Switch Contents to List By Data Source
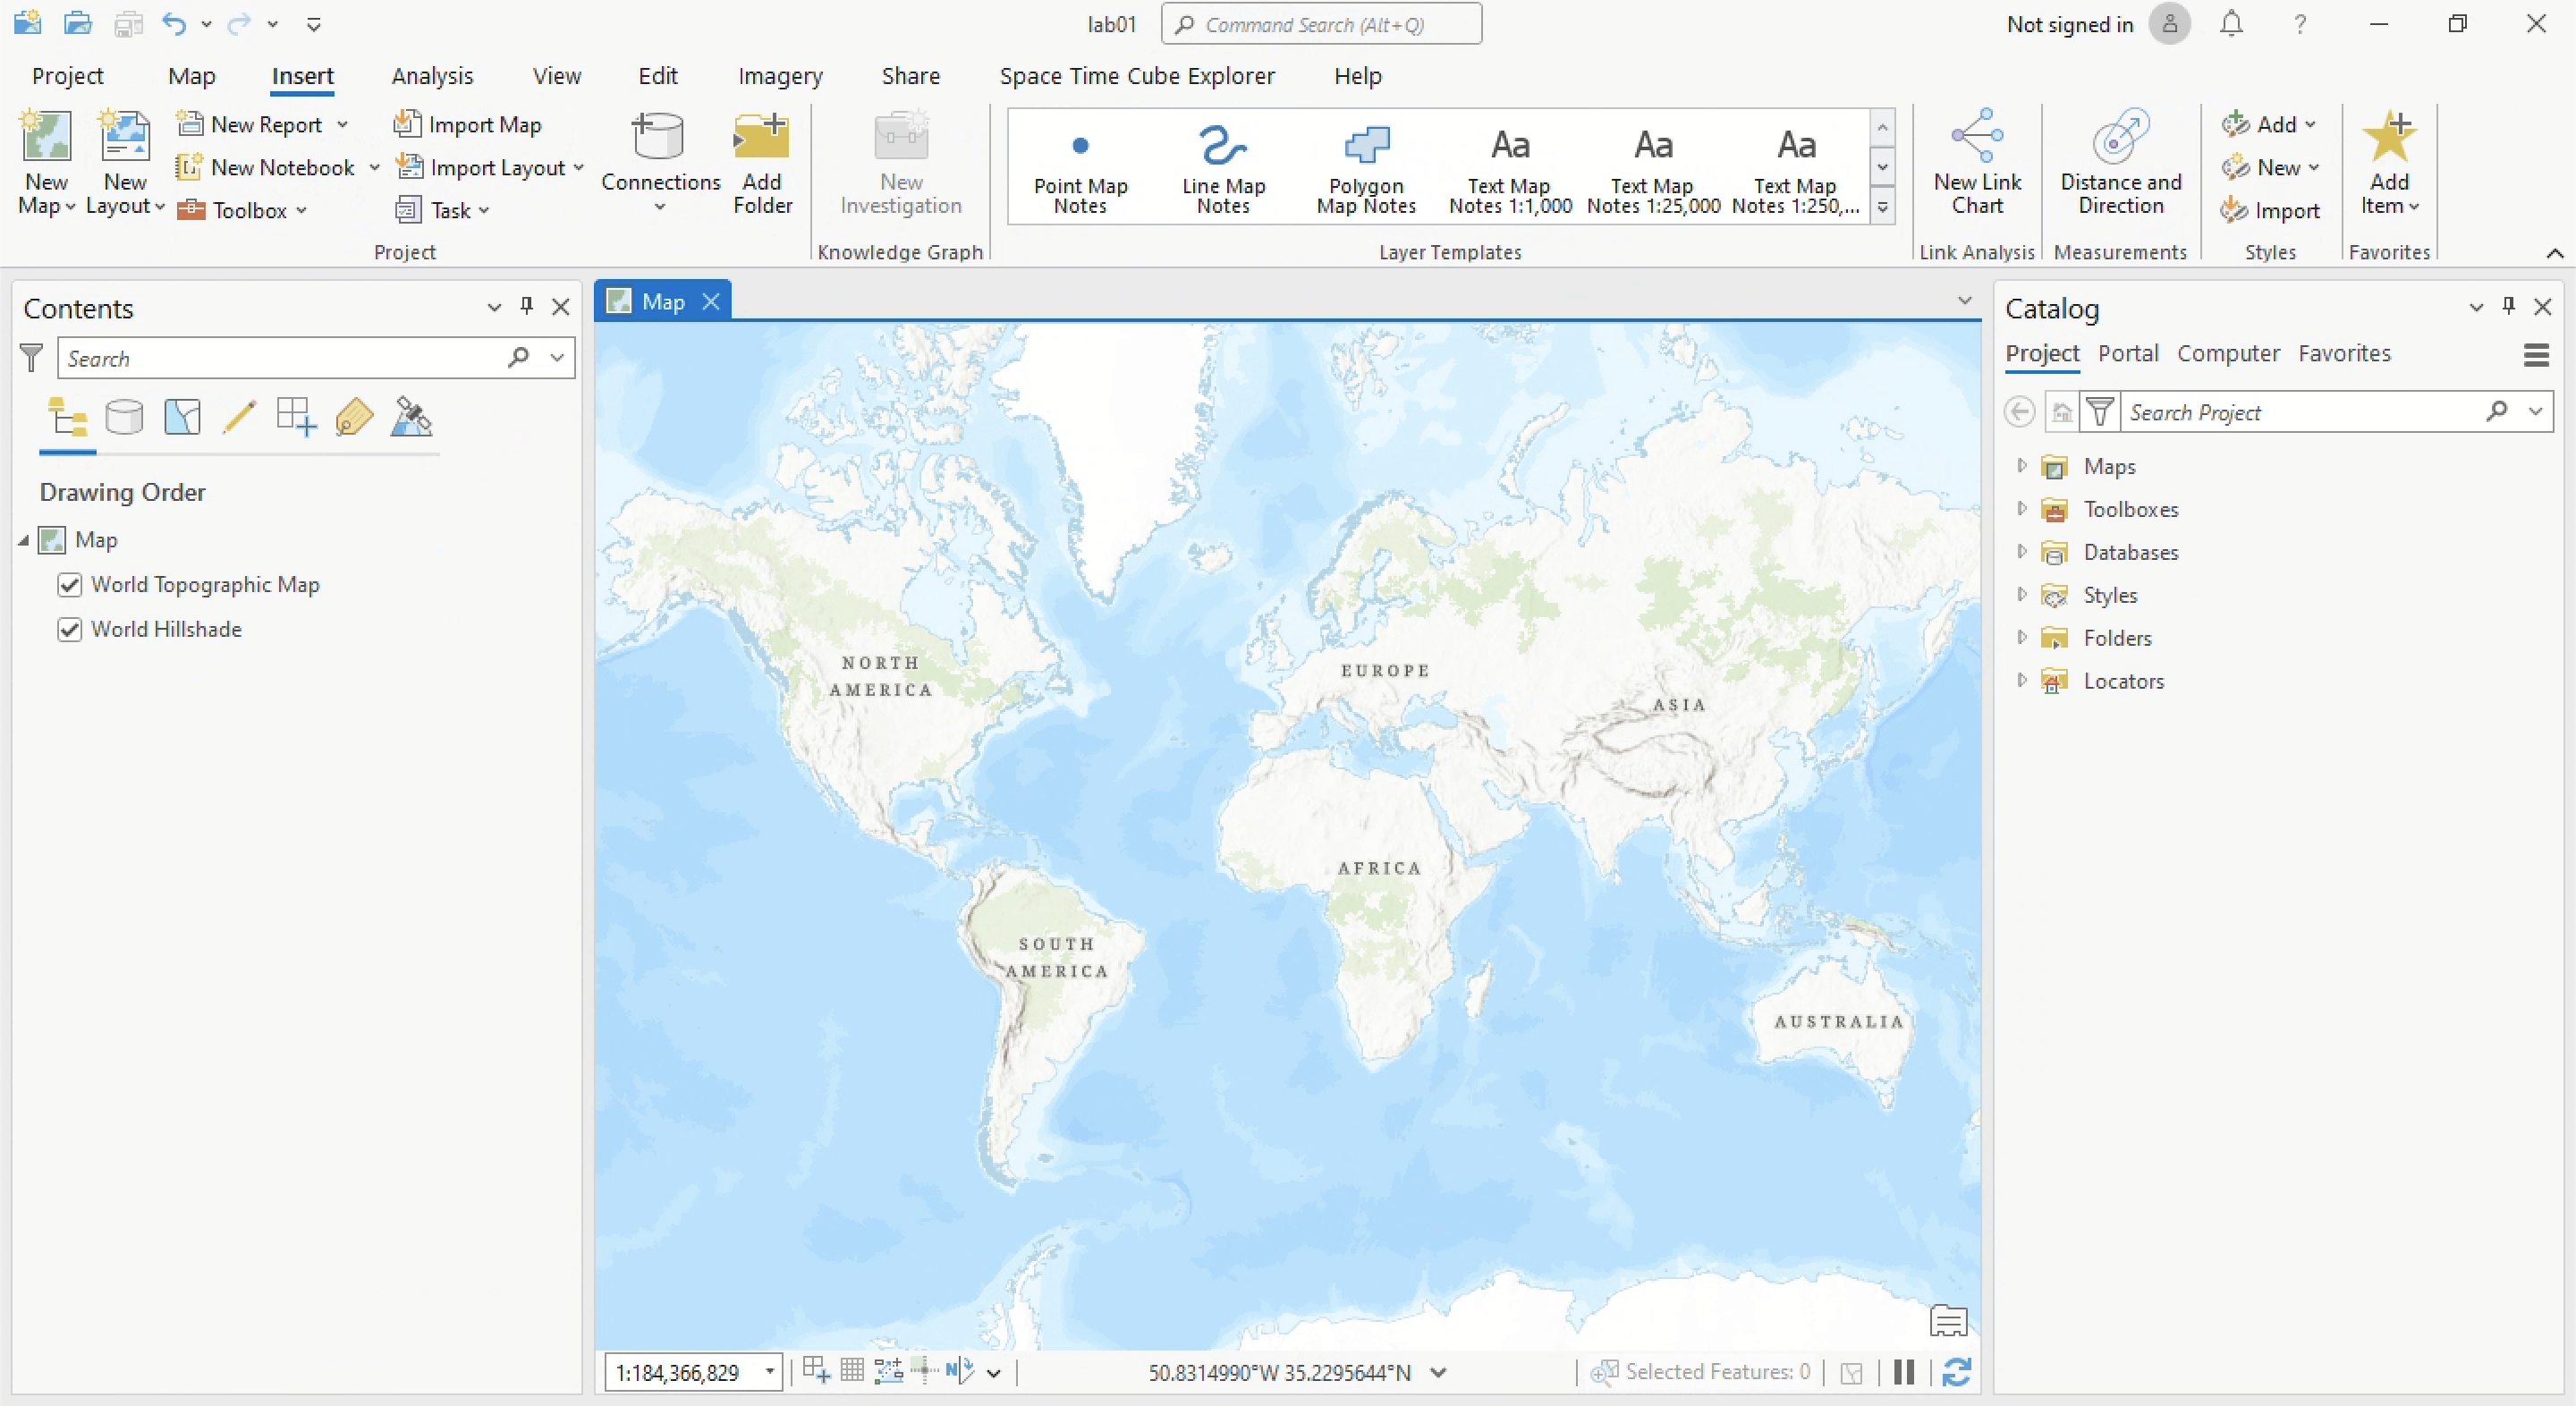Image resolution: width=2576 pixels, height=1406 pixels. pyautogui.click(x=124, y=417)
